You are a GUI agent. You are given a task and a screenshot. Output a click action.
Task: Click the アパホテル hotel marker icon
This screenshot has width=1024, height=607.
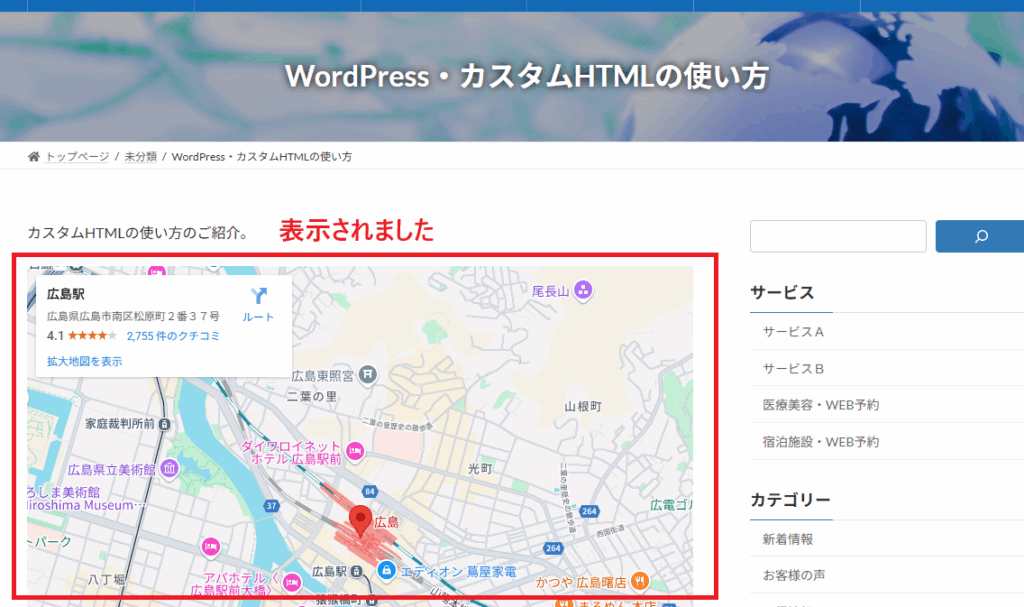pos(292,582)
